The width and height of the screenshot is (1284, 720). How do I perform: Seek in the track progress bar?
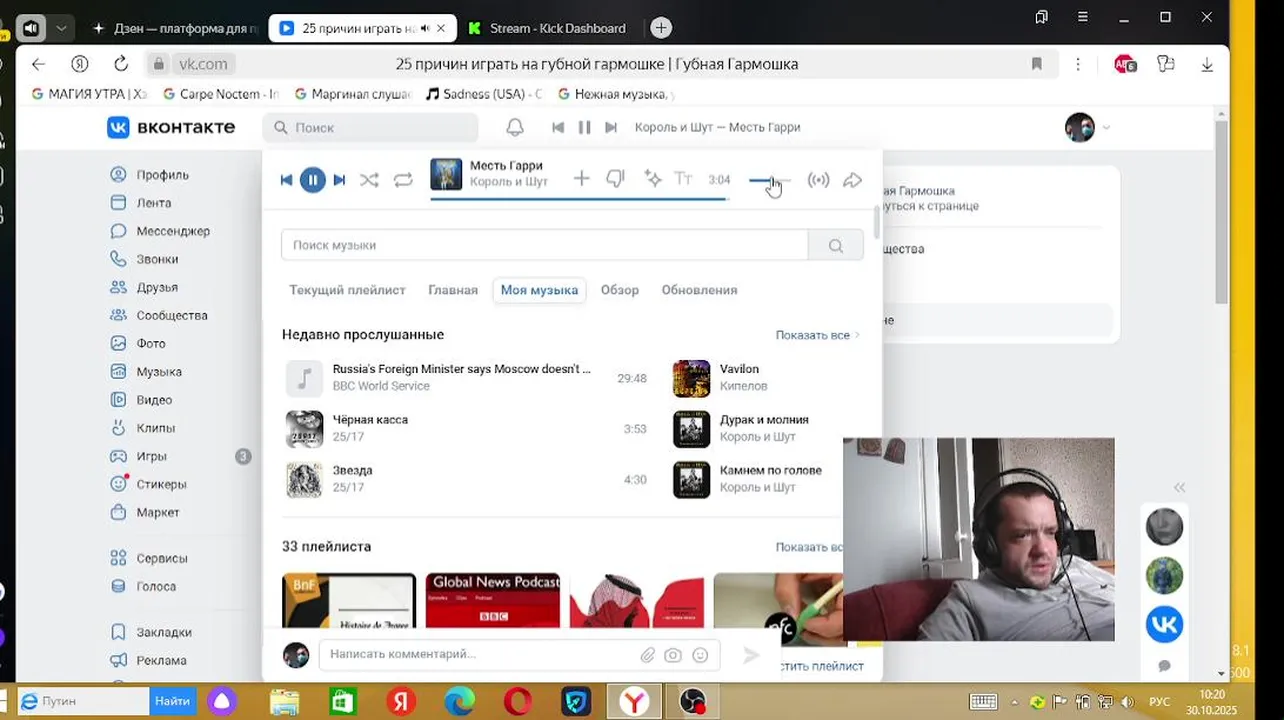click(578, 199)
